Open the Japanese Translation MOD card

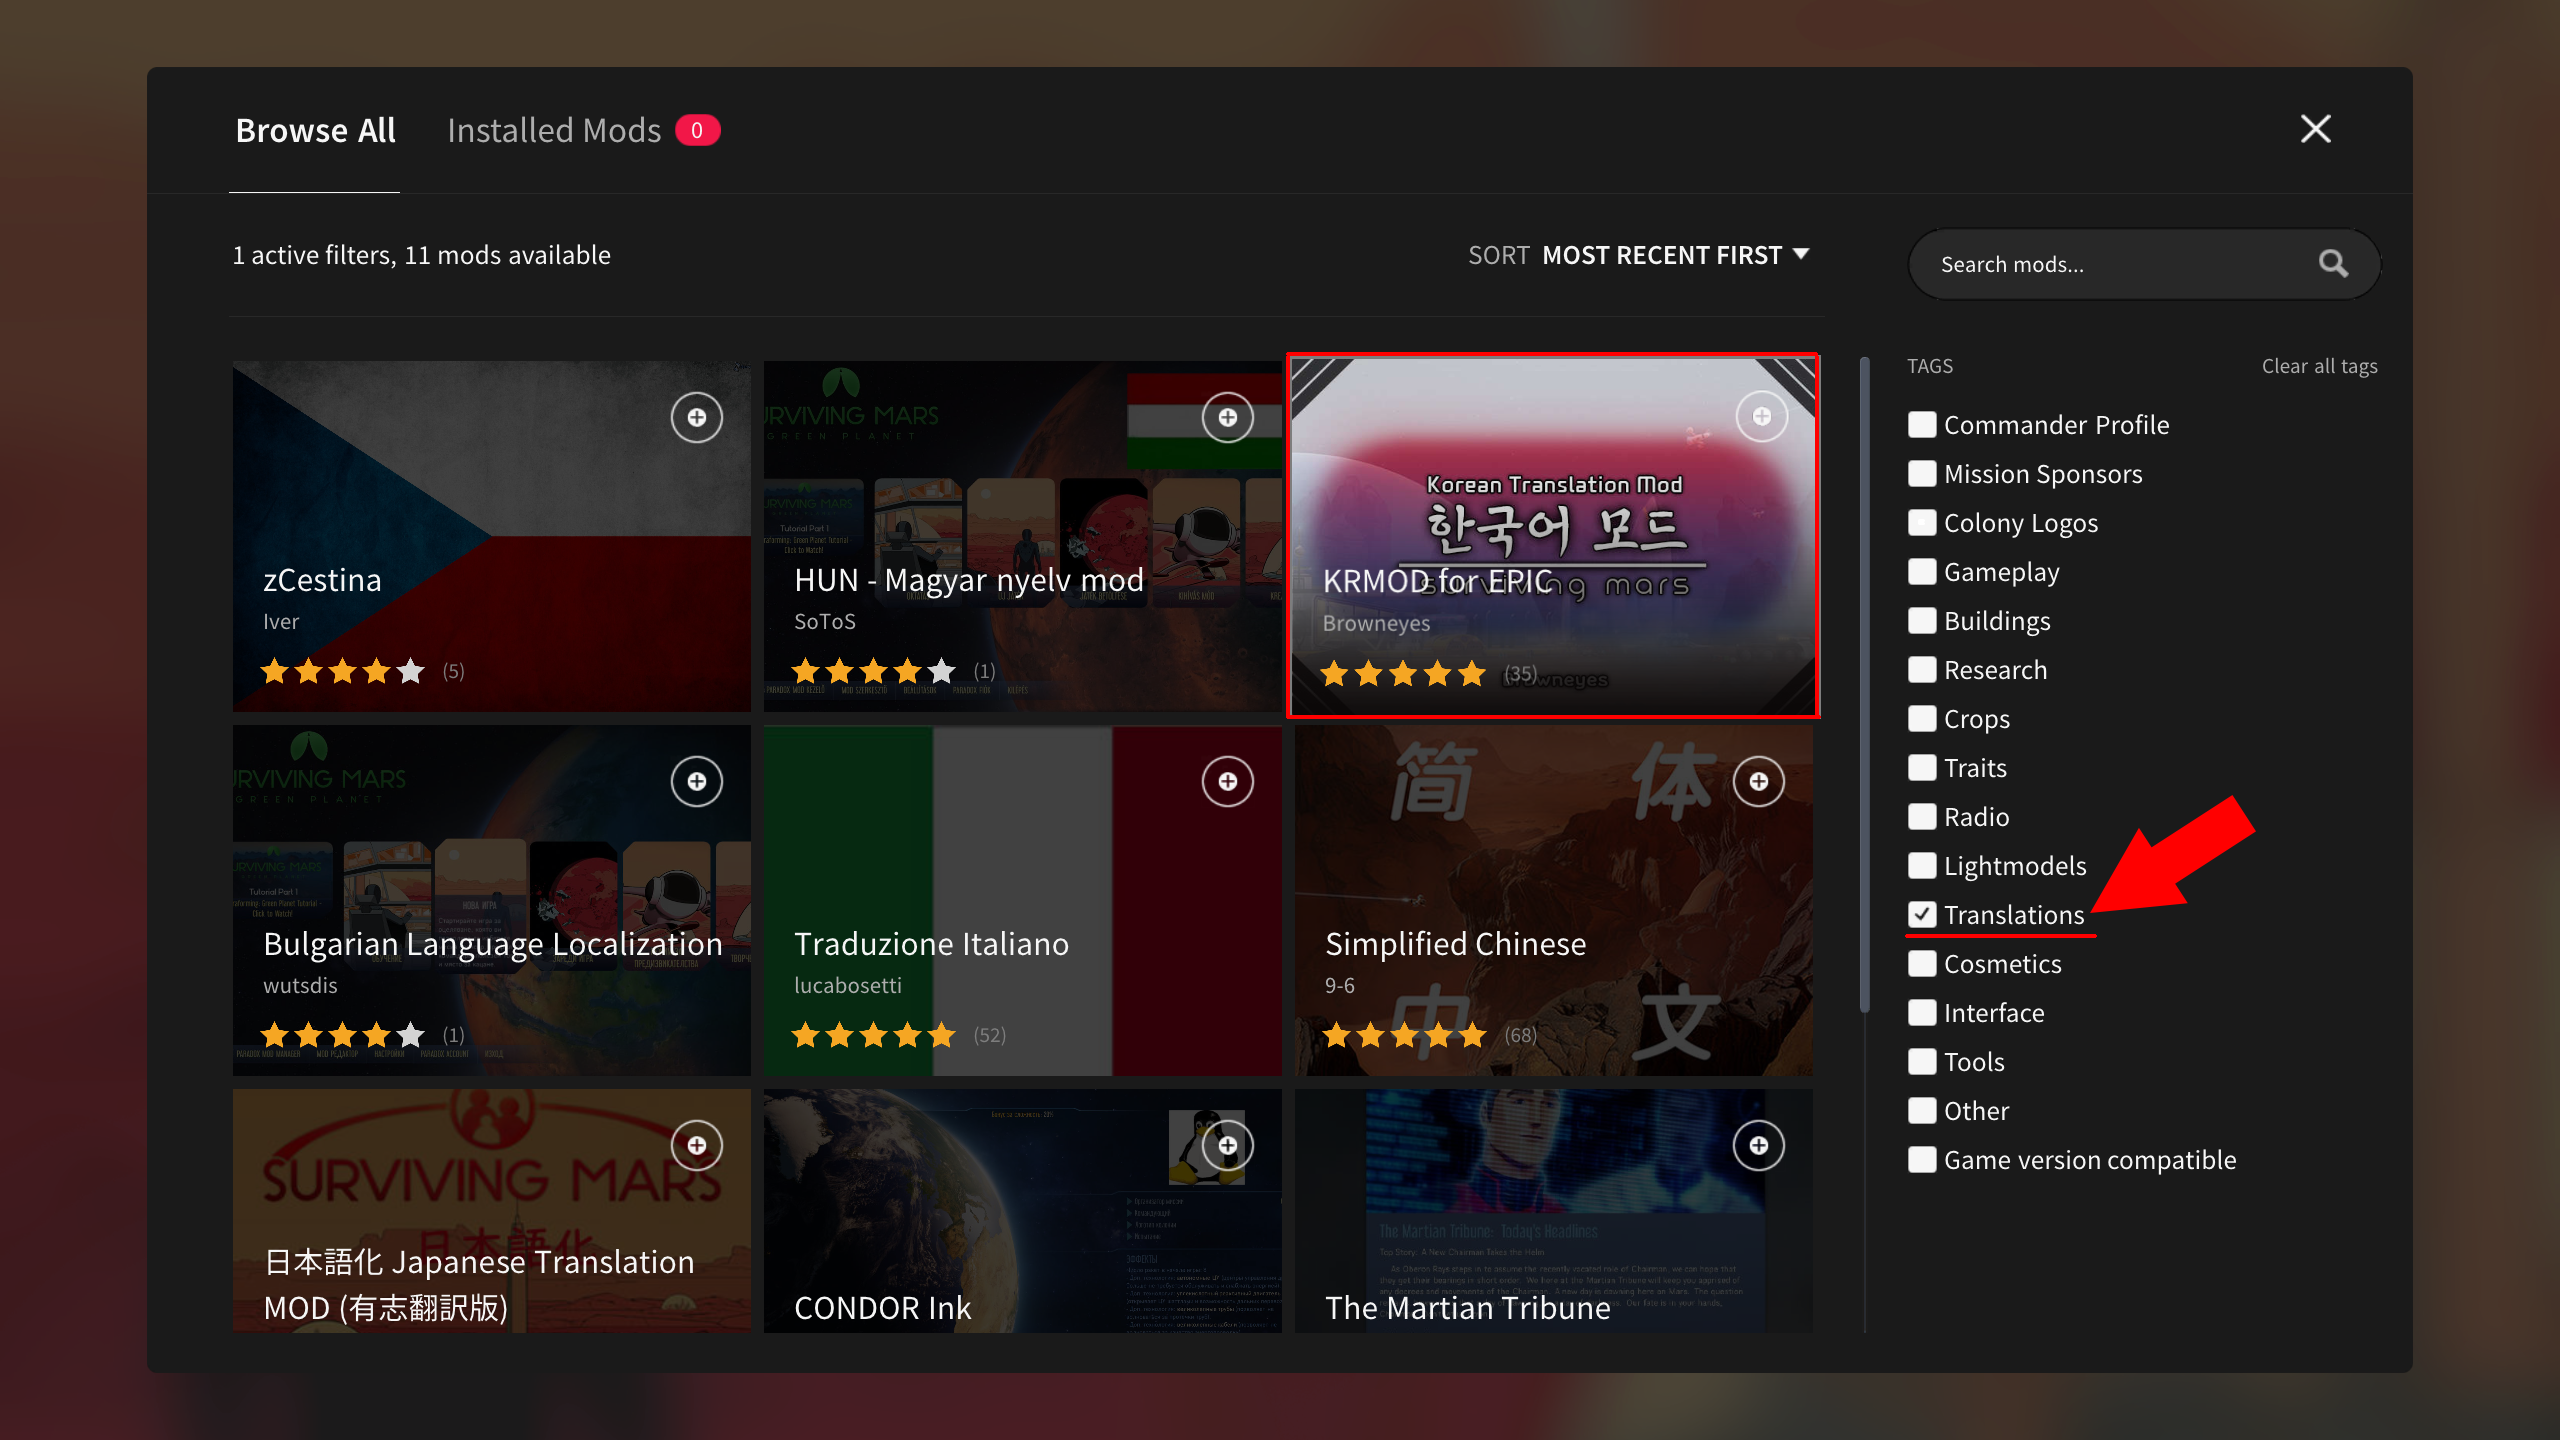[x=491, y=1211]
